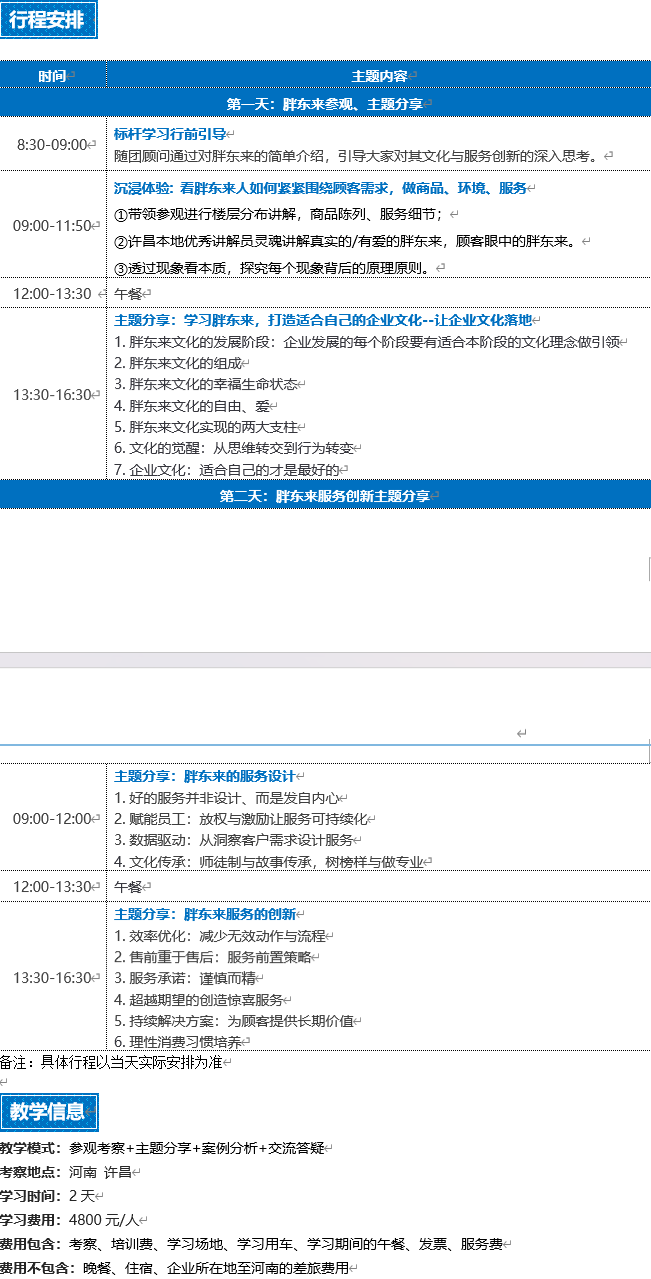651x1279 pixels.
Task: Click the 12:00-13:30 cell on day one
Action: (53, 293)
